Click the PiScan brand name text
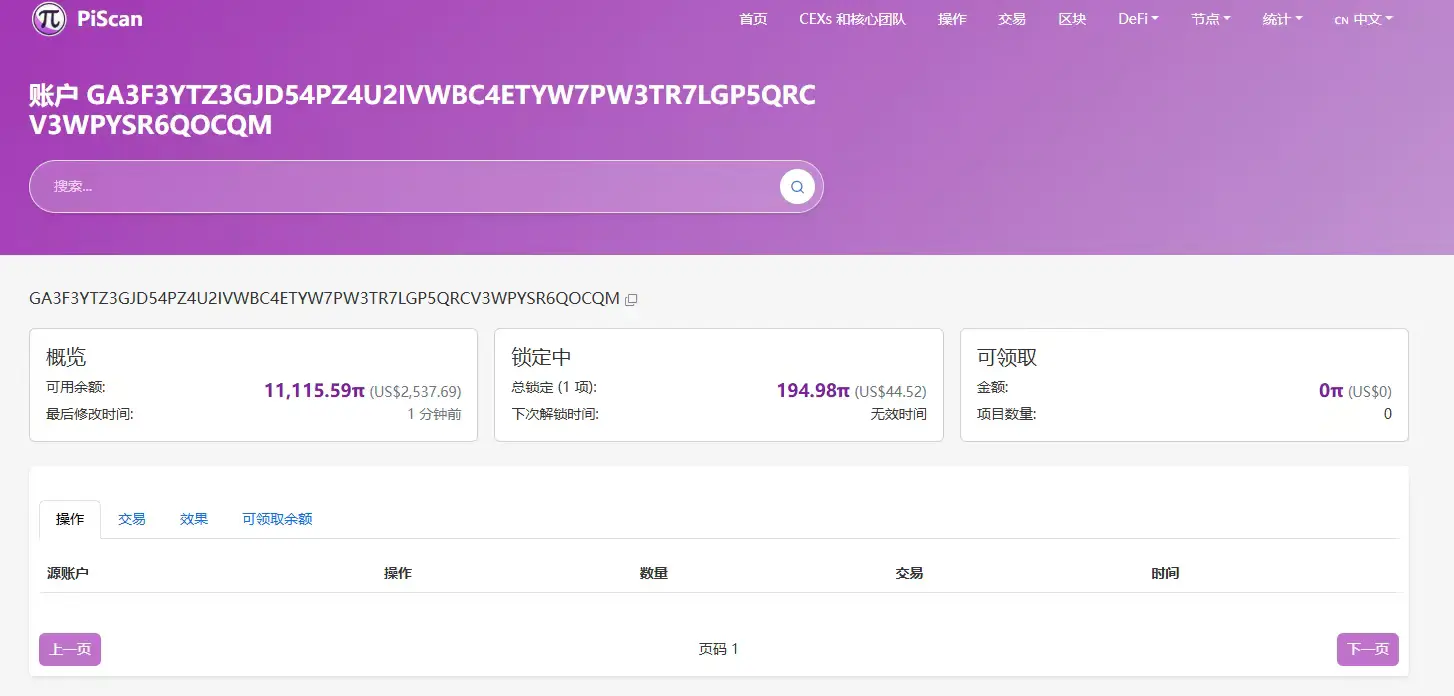1454x696 pixels. tap(110, 18)
